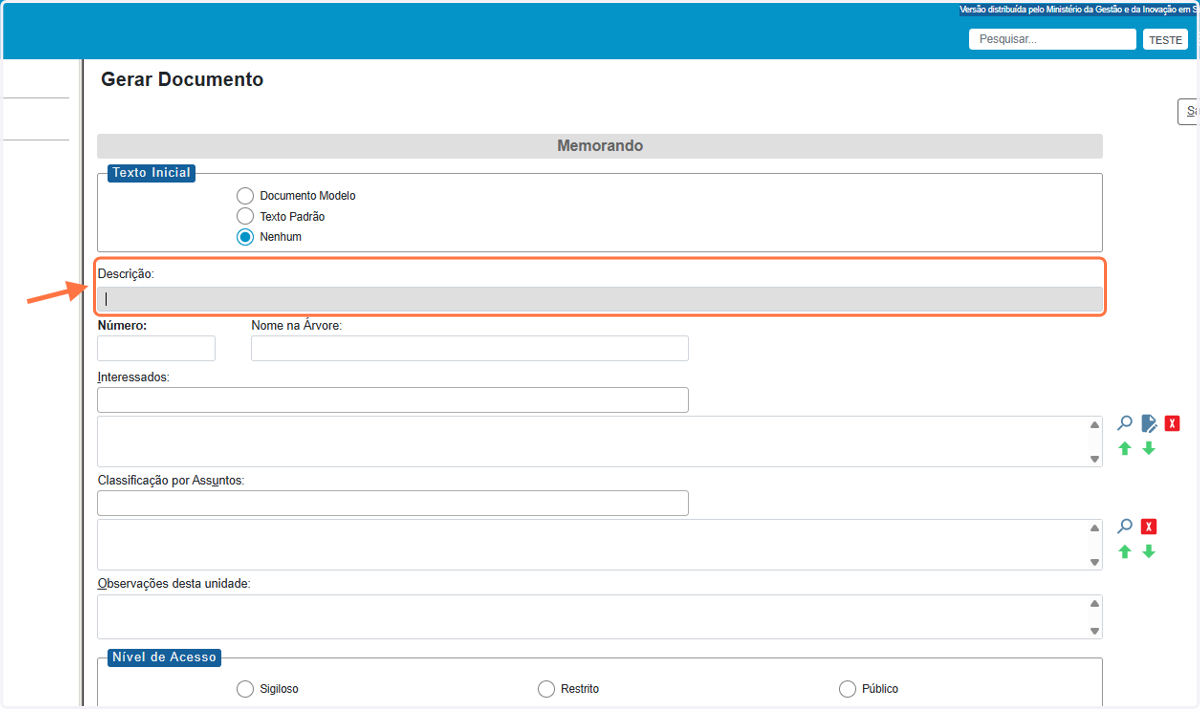Click the Observações desta unidade text area

[x=600, y=617]
